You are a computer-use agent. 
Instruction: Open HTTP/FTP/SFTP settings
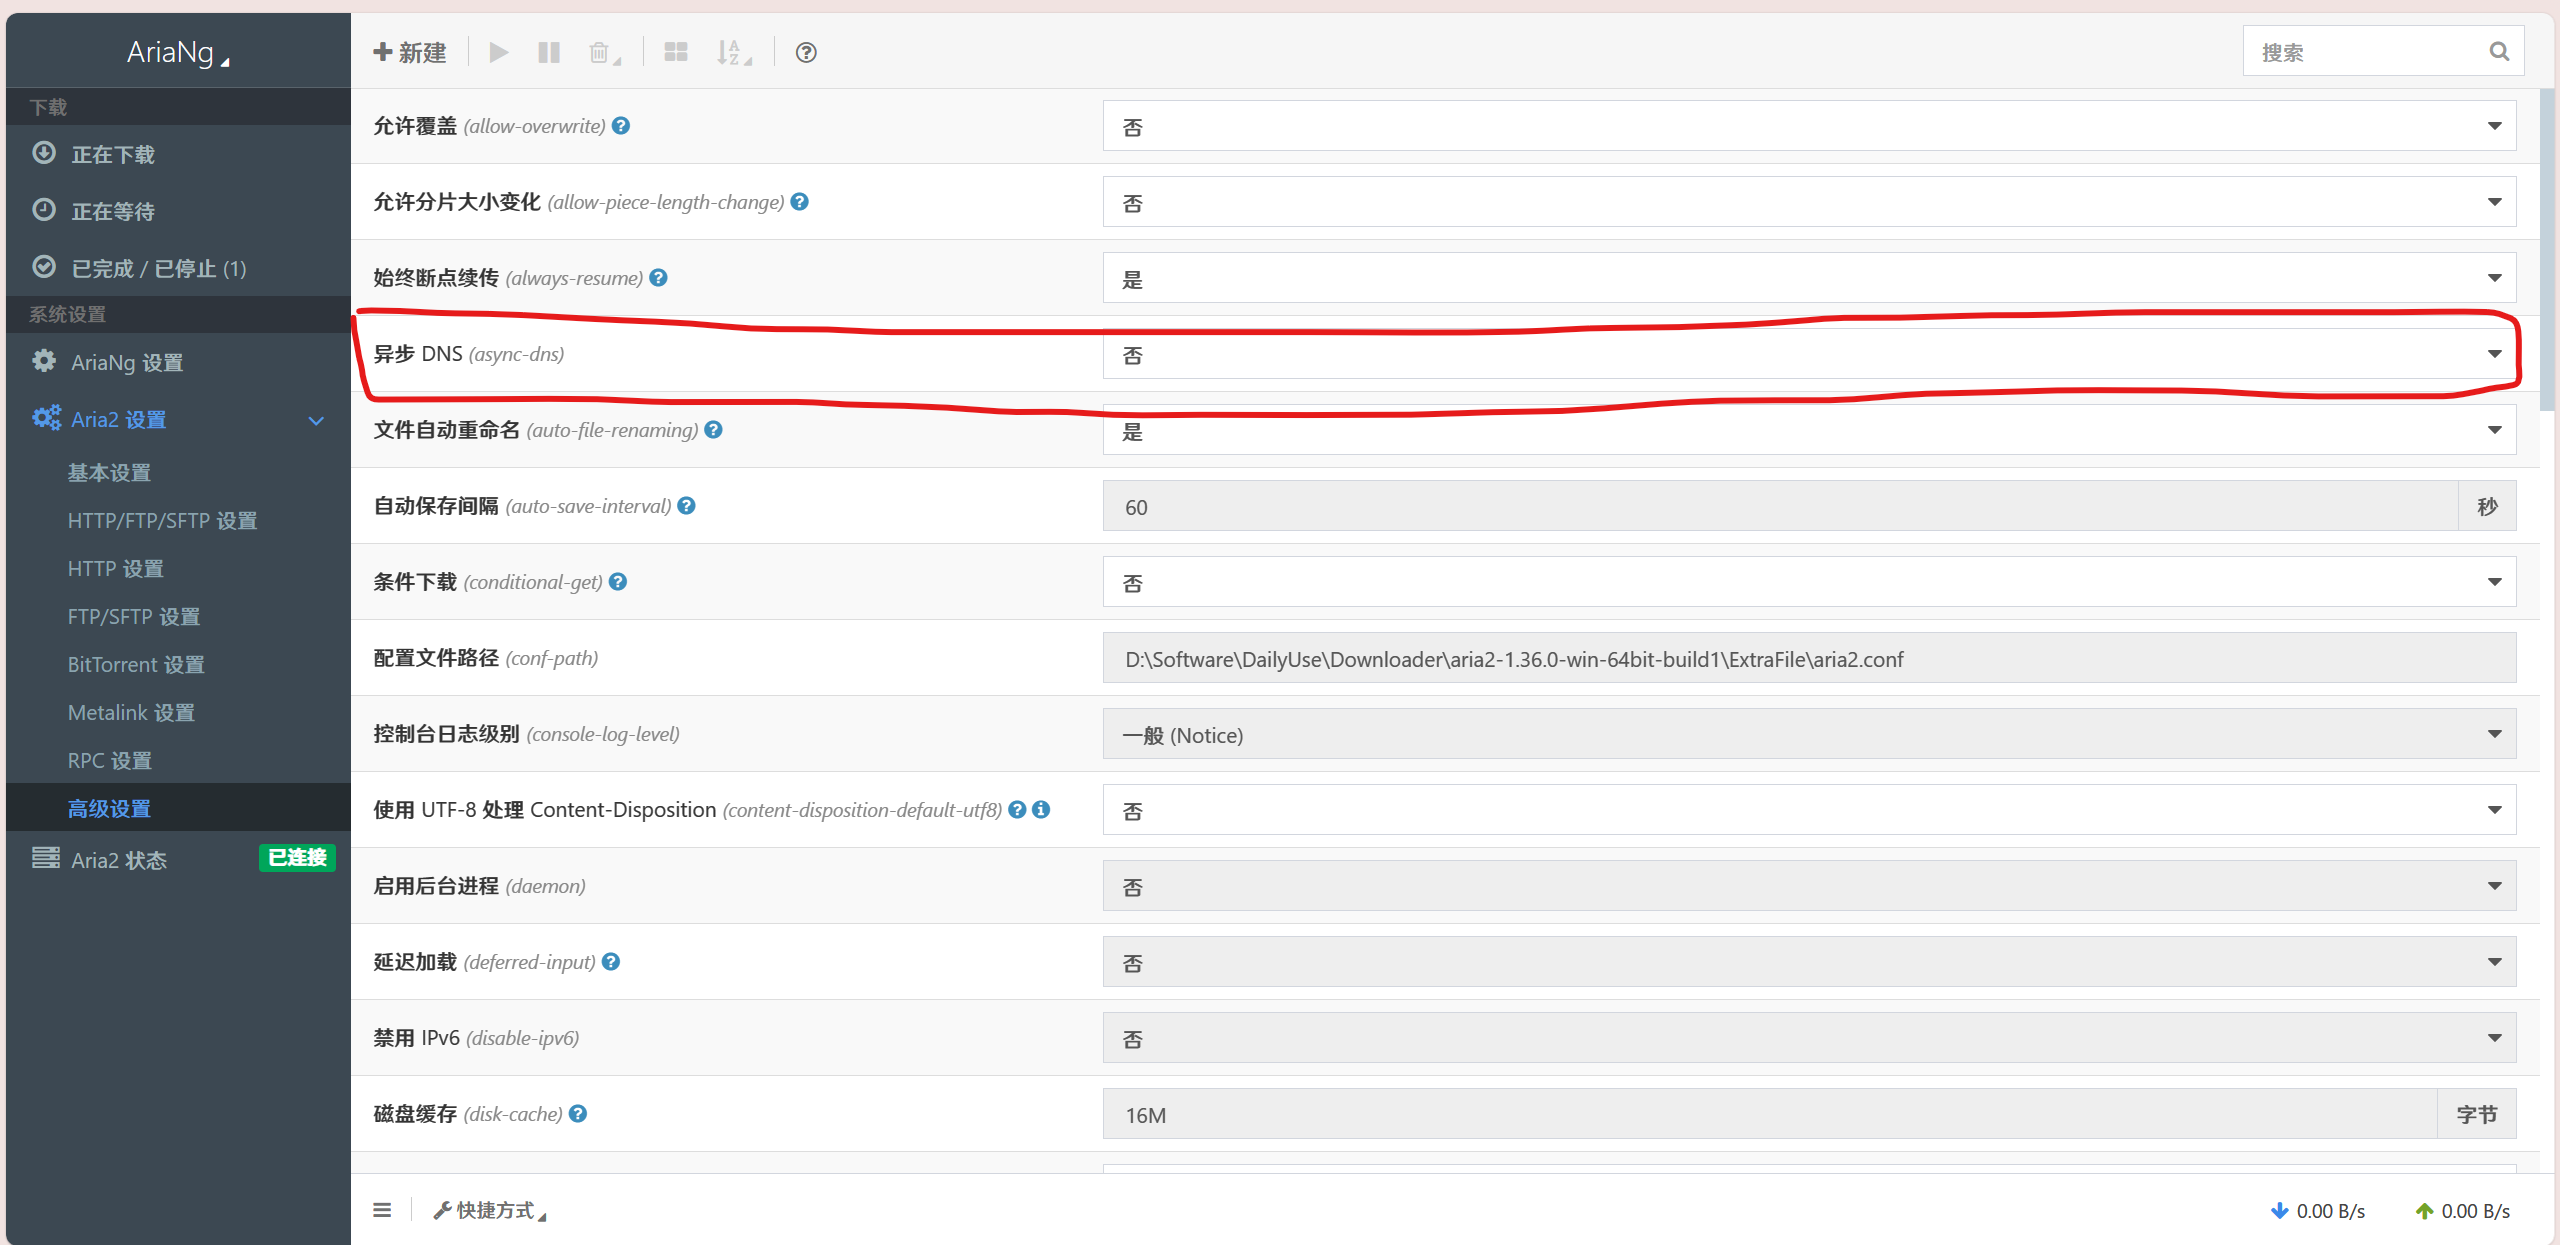[162, 520]
